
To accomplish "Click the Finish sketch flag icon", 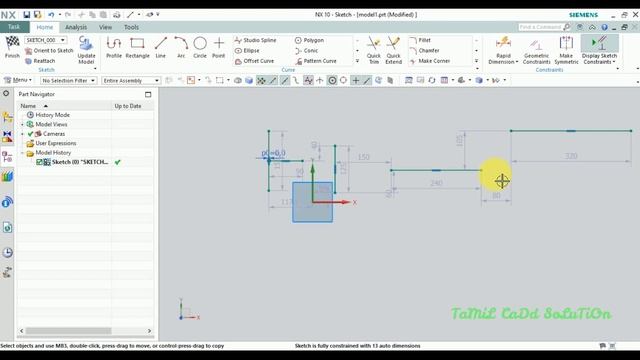I will tap(12, 42).
